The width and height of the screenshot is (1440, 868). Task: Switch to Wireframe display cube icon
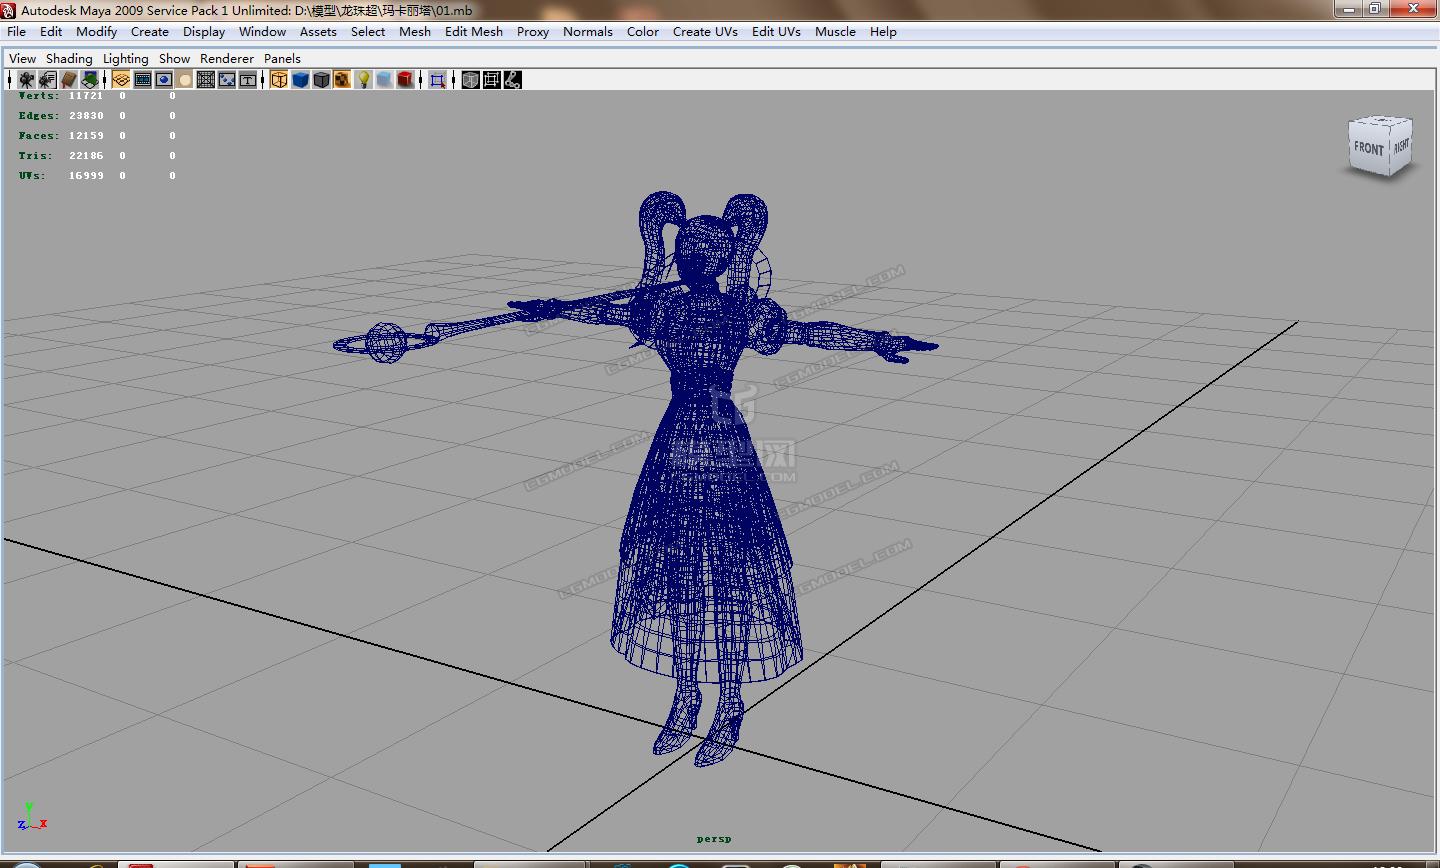(279, 80)
